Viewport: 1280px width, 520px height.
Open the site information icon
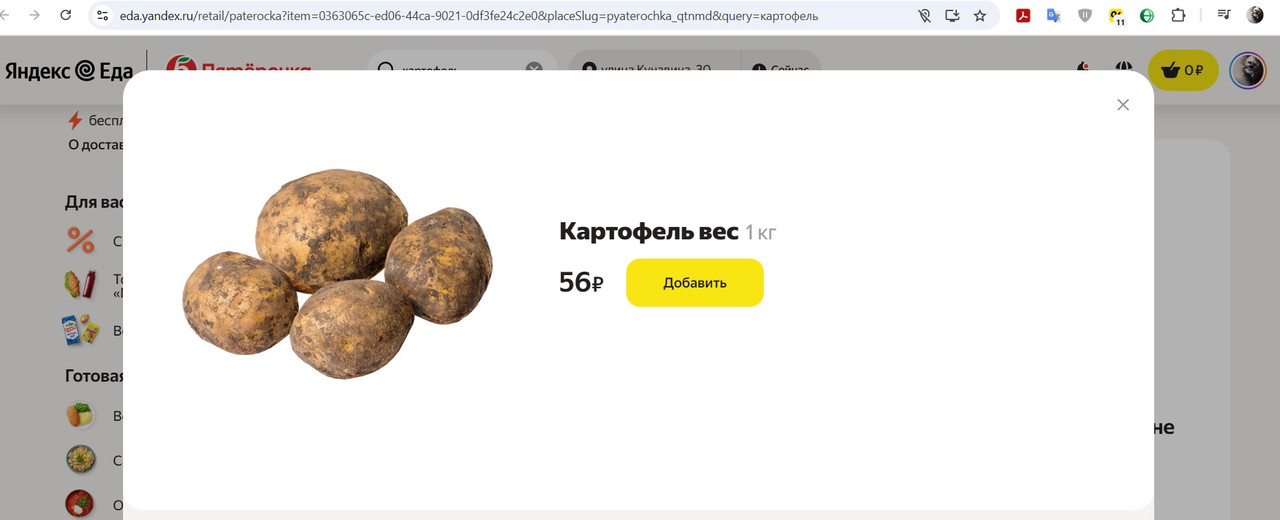point(102,16)
